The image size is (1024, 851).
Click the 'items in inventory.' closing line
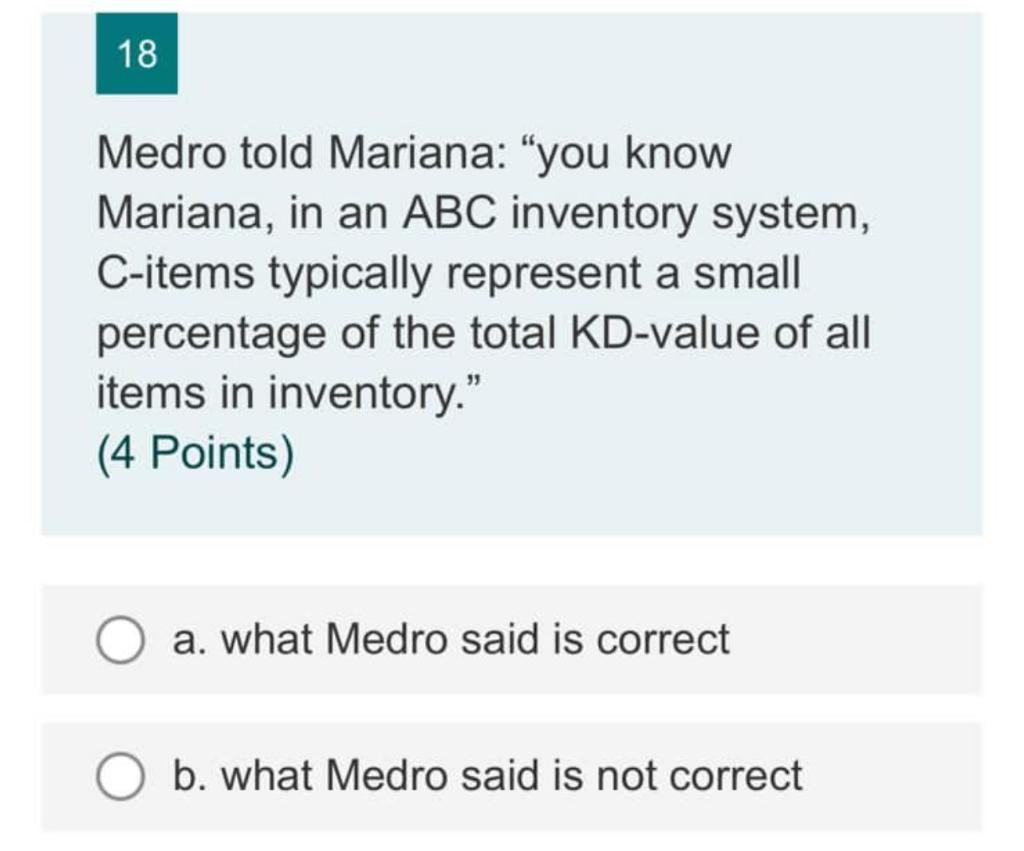tap(289, 393)
